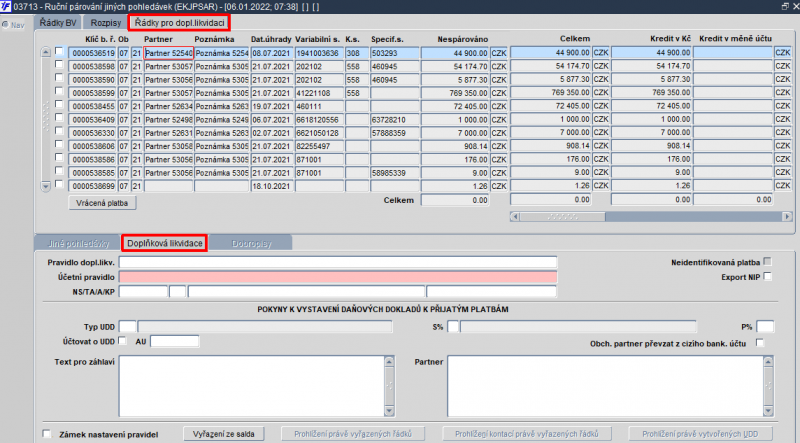The width and height of the screenshot is (800, 443).
Task: Open the Rozpisy tab
Action: point(106,22)
